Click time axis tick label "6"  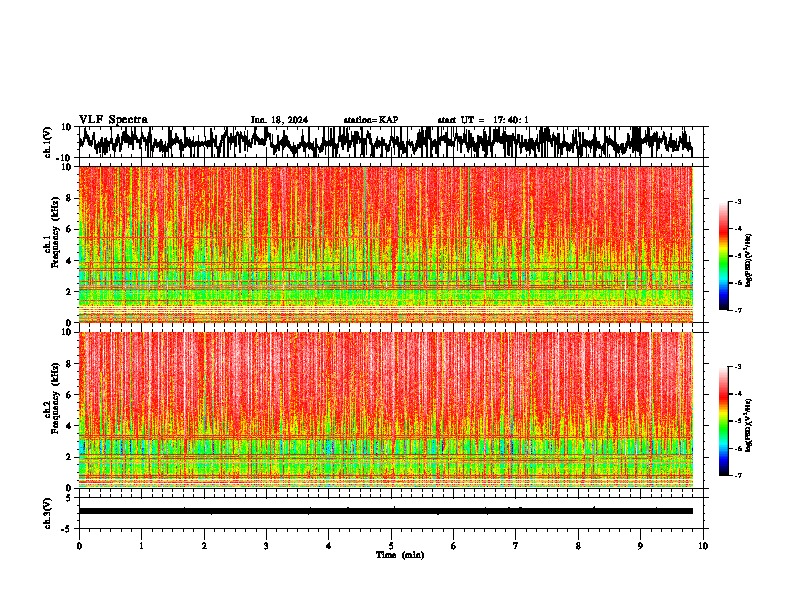(x=454, y=546)
